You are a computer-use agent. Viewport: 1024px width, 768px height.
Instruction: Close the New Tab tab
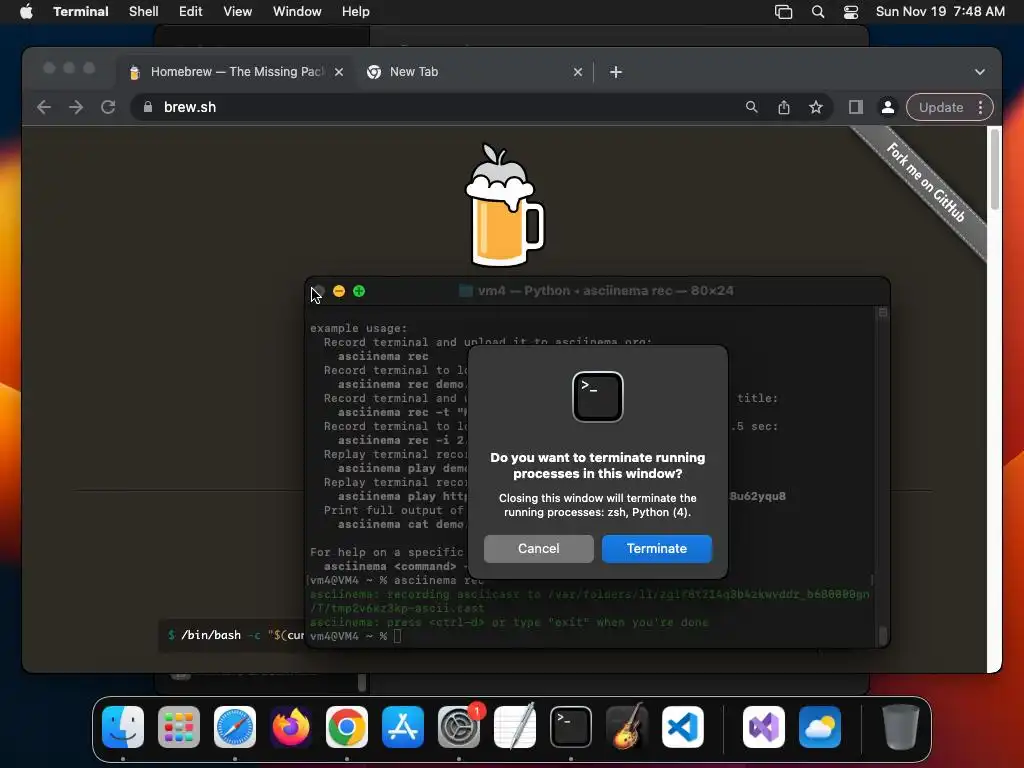click(x=577, y=72)
